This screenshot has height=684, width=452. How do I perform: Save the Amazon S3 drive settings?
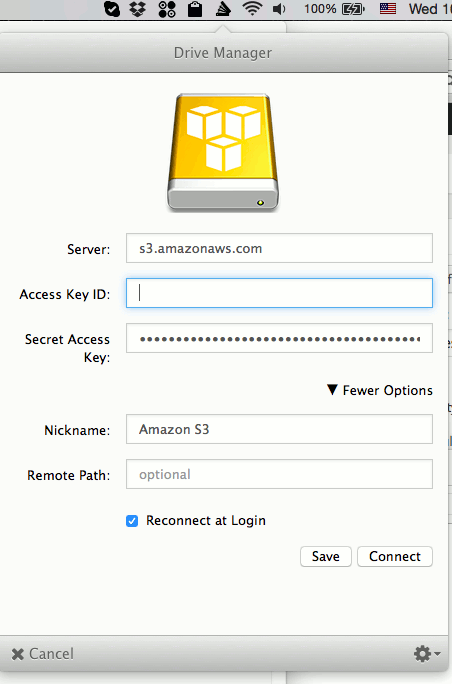(325, 556)
